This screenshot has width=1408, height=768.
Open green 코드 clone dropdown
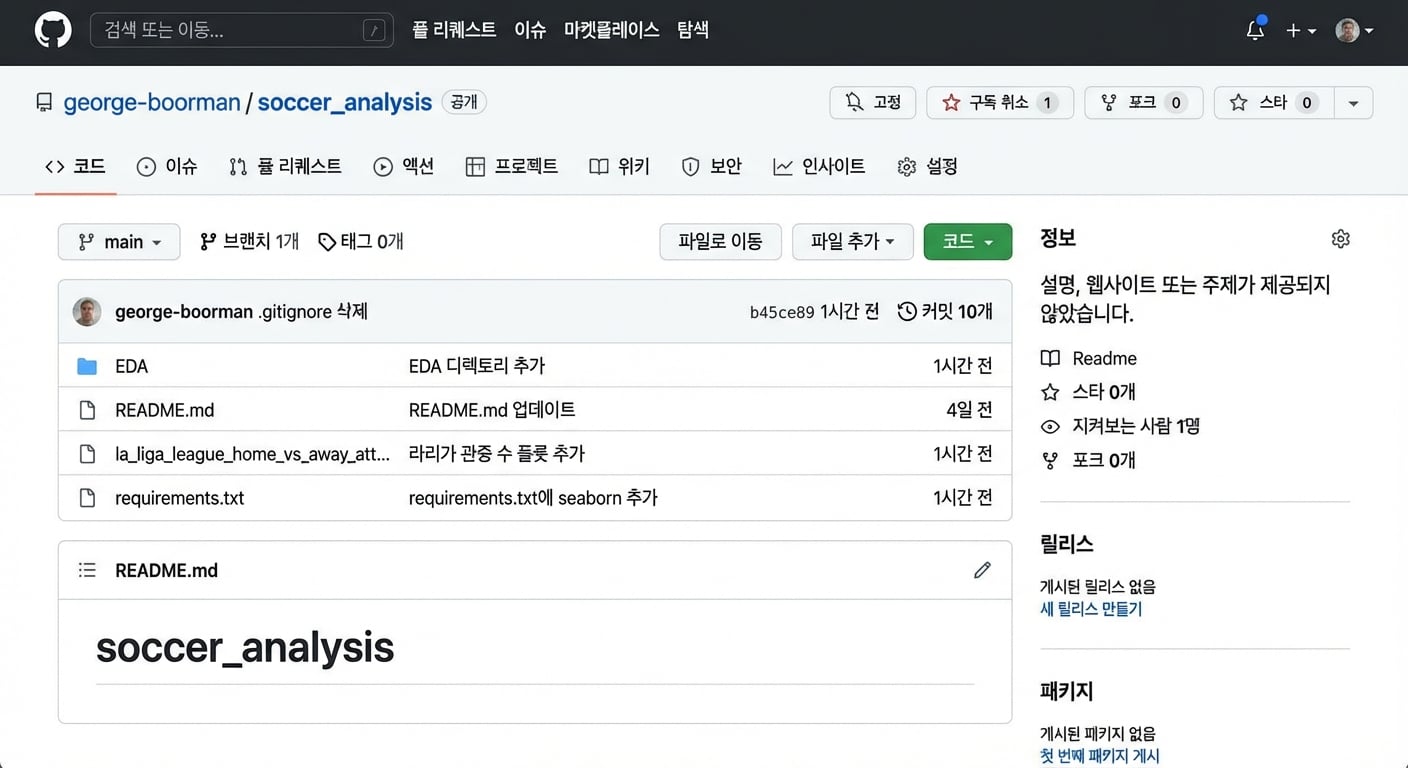pos(968,241)
